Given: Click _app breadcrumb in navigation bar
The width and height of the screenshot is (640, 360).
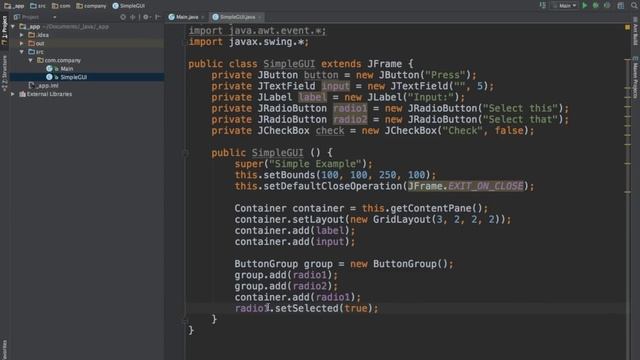Looking at the screenshot, I should (14, 6).
